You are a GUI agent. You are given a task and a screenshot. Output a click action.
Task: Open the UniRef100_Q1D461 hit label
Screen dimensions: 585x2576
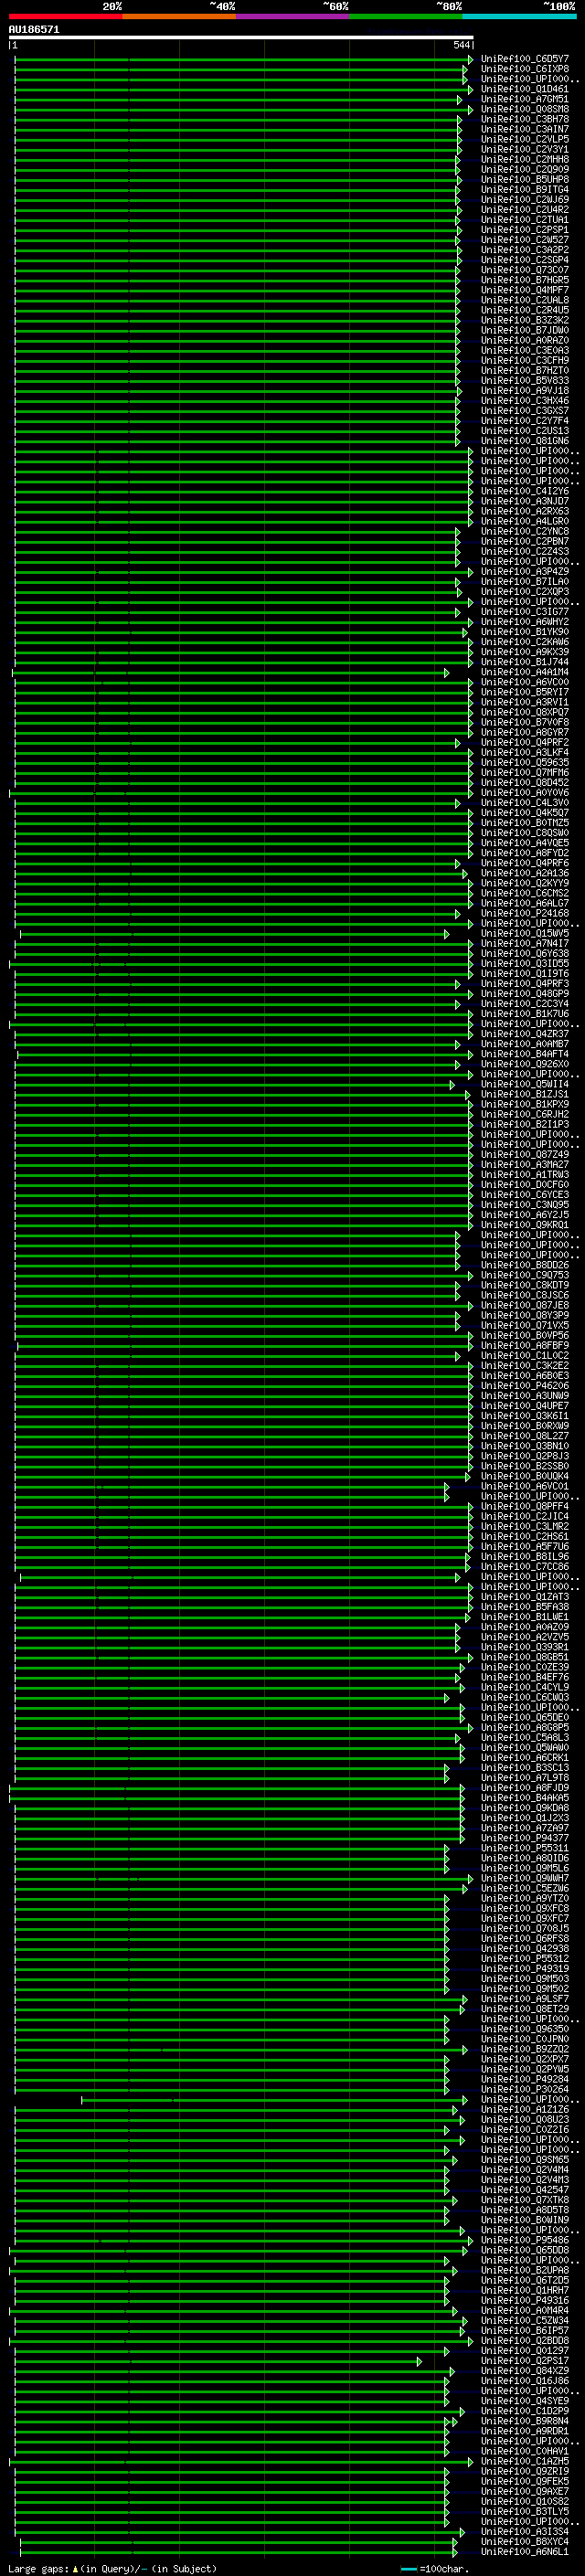coord(524,90)
